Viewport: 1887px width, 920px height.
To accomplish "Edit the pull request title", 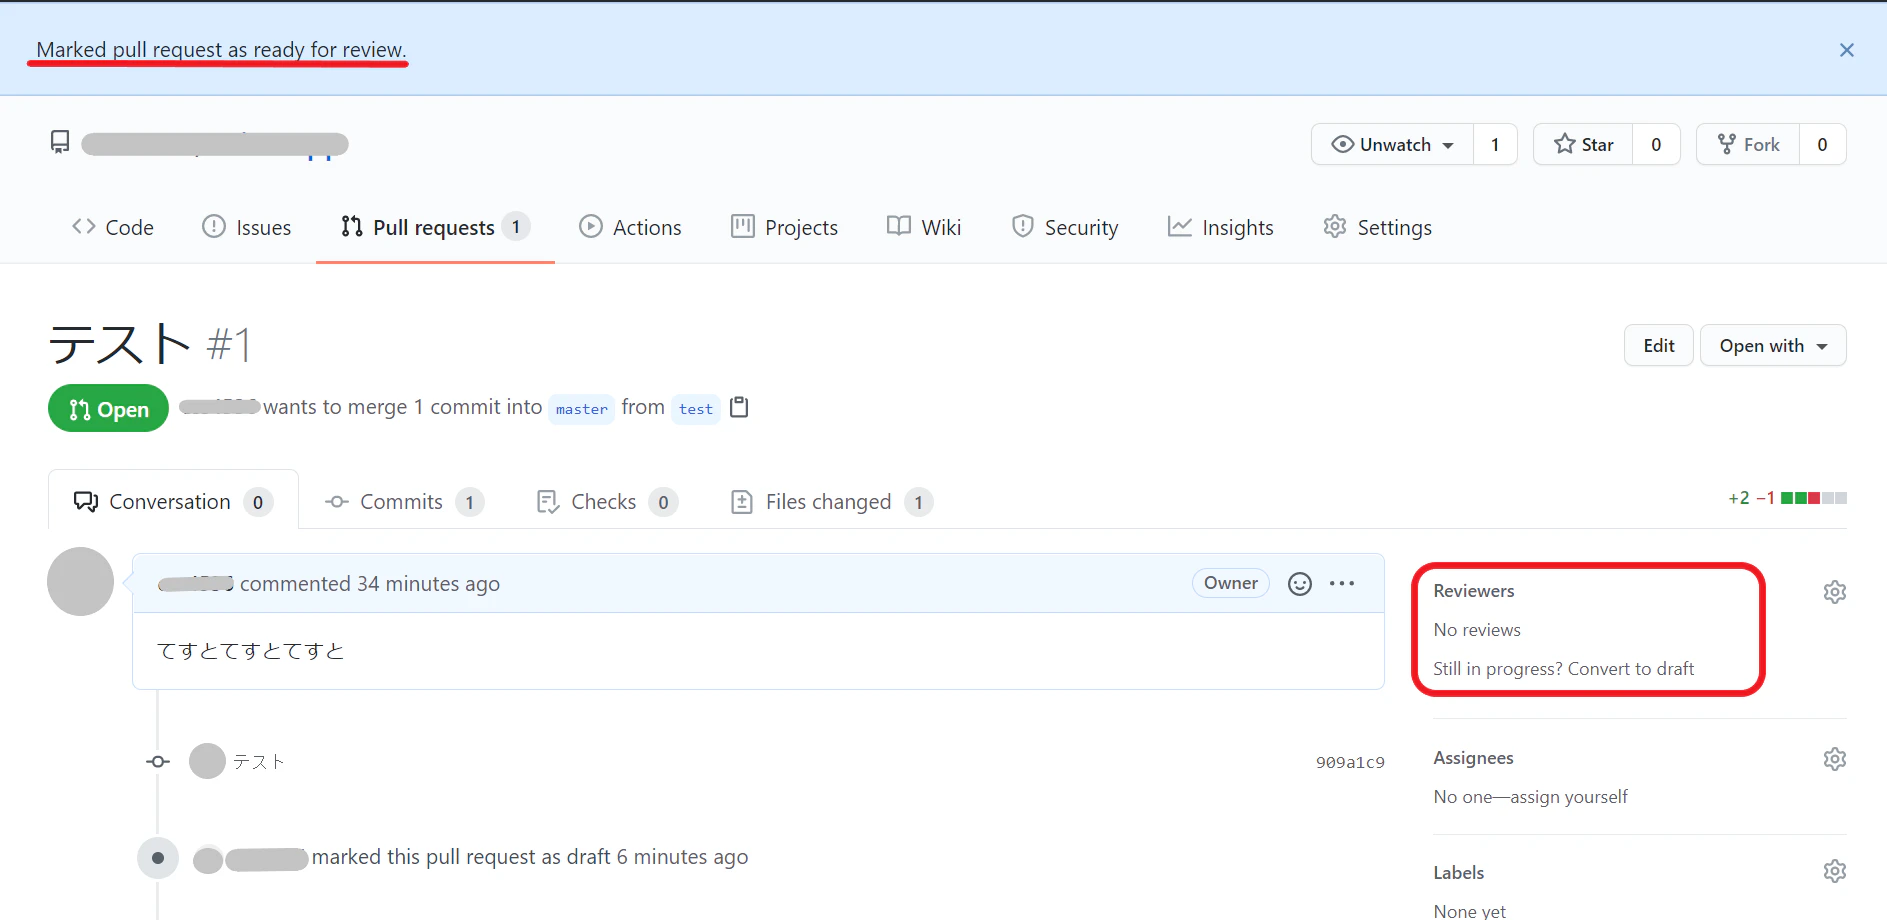I will (1658, 345).
